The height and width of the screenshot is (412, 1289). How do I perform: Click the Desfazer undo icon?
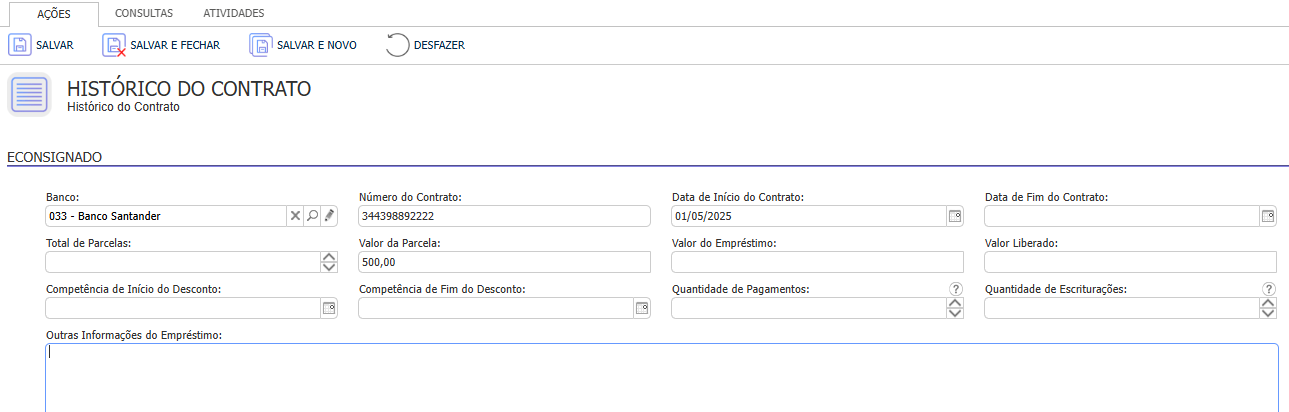click(397, 45)
